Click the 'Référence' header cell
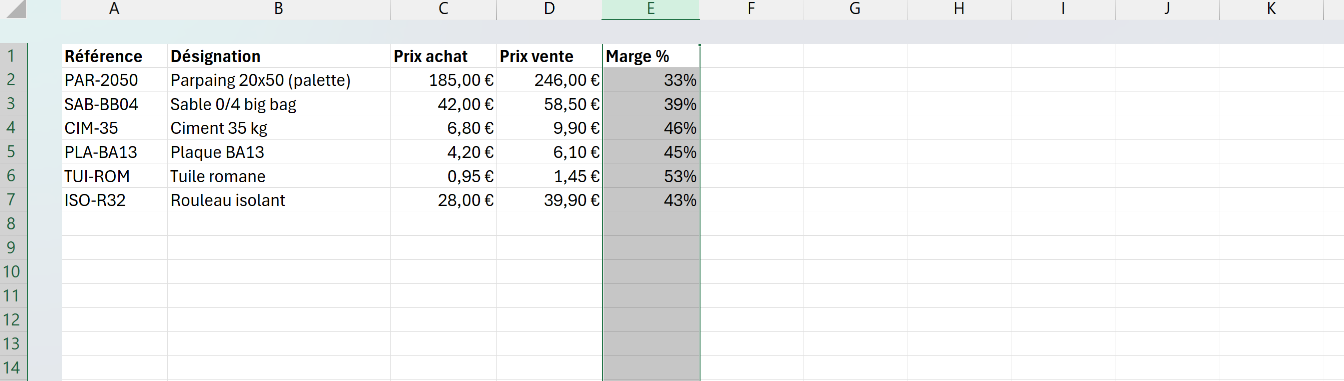Screen dimensions: 1344x381 click(x=114, y=56)
